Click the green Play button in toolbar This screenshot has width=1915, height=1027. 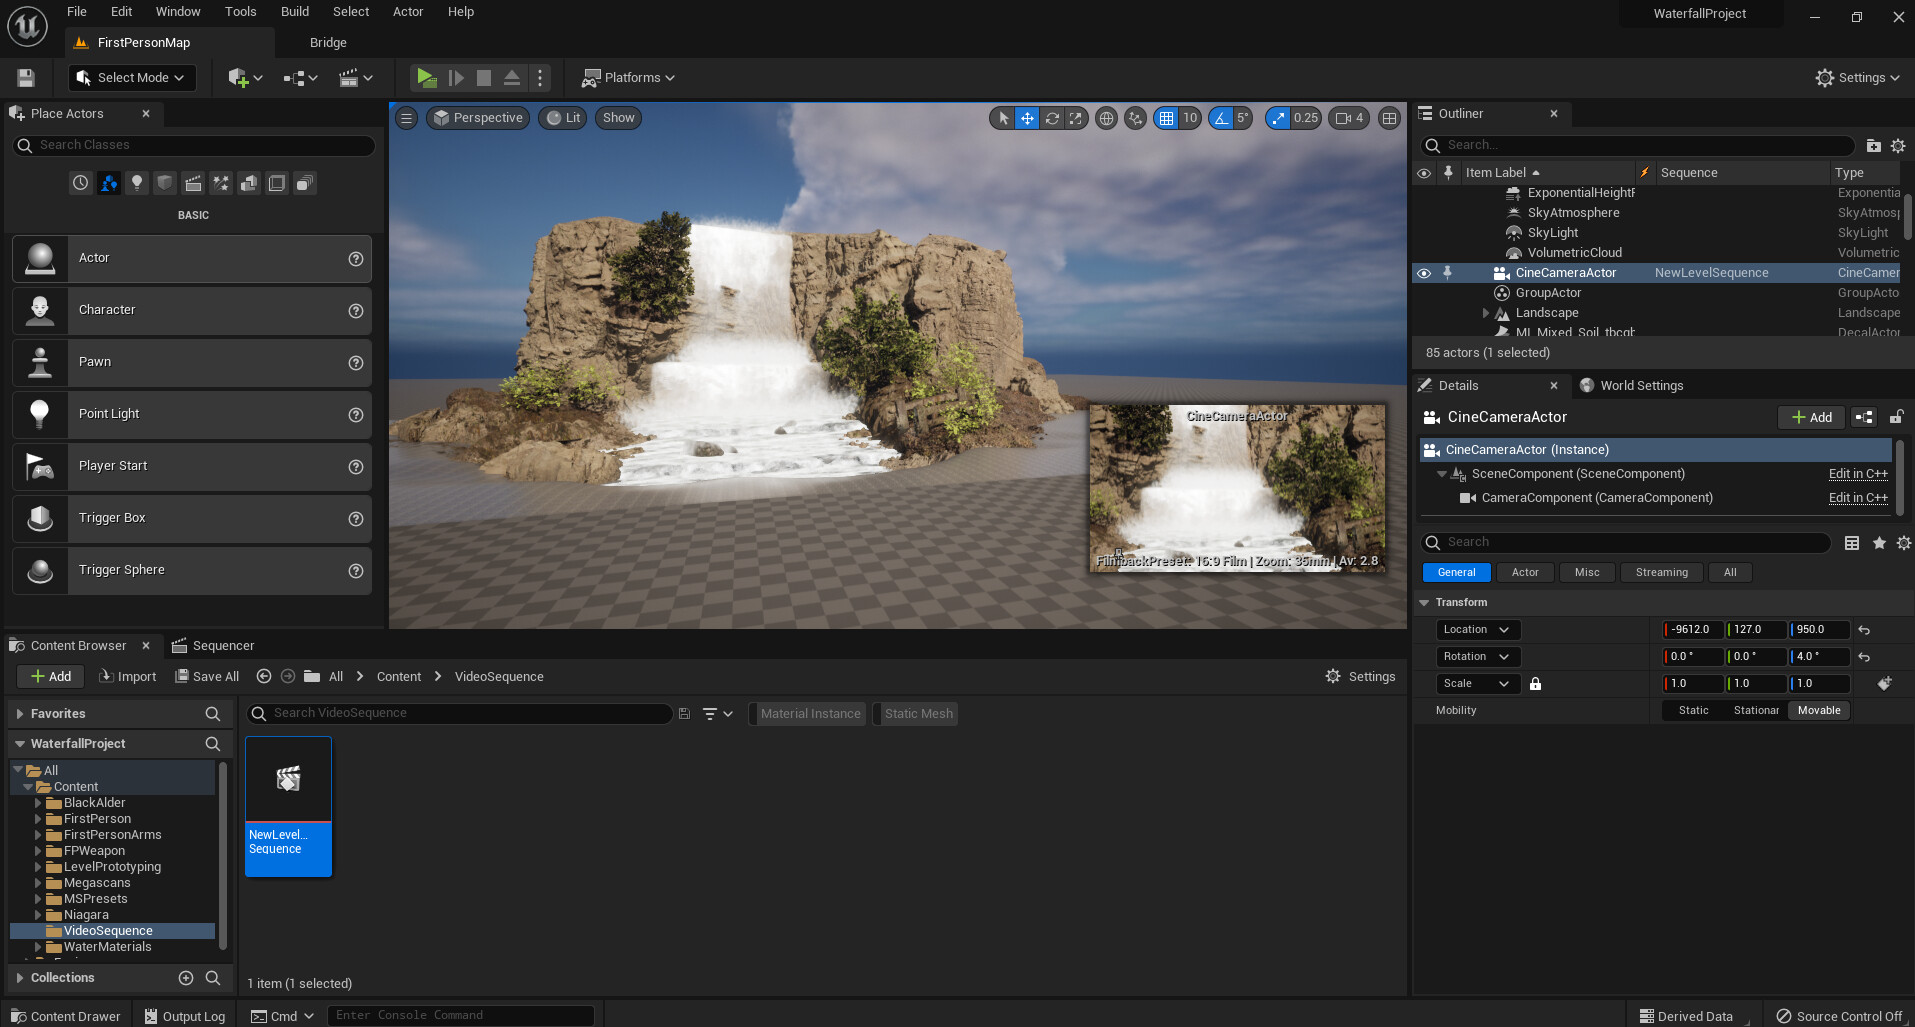pos(426,77)
